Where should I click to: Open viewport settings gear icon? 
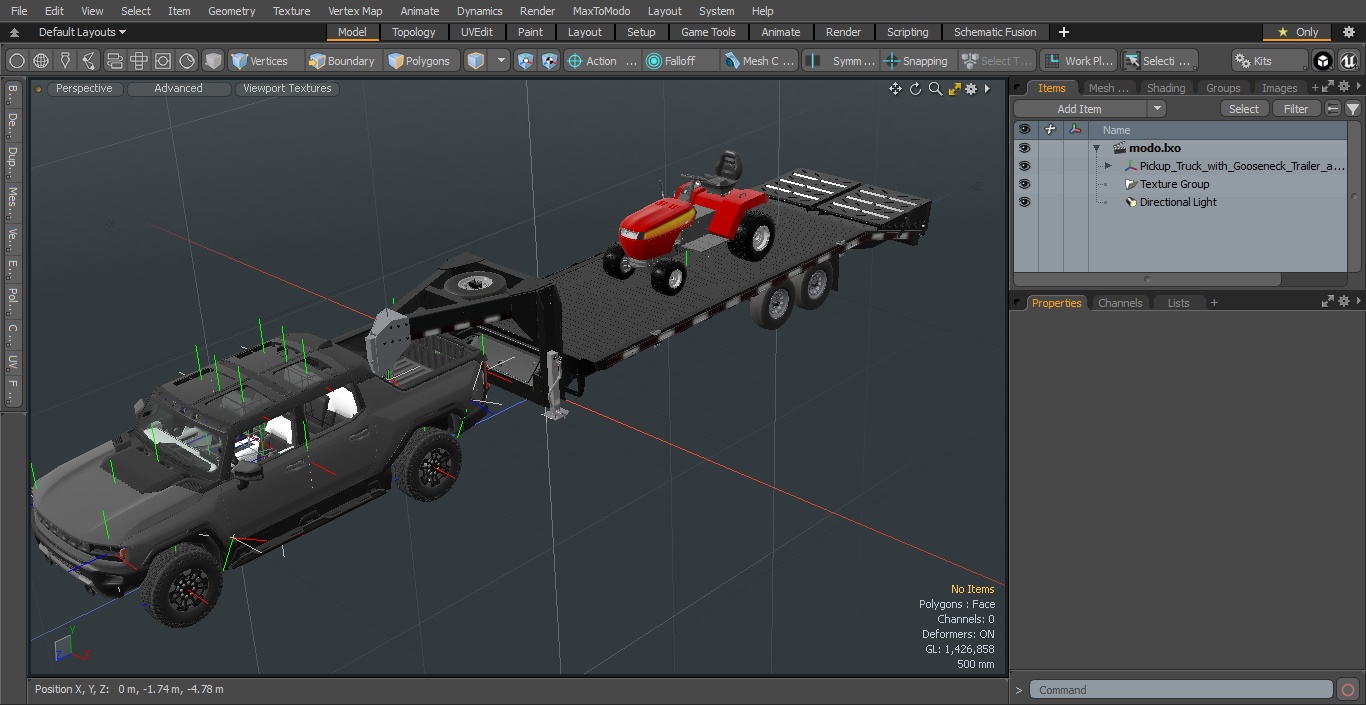[971, 89]
